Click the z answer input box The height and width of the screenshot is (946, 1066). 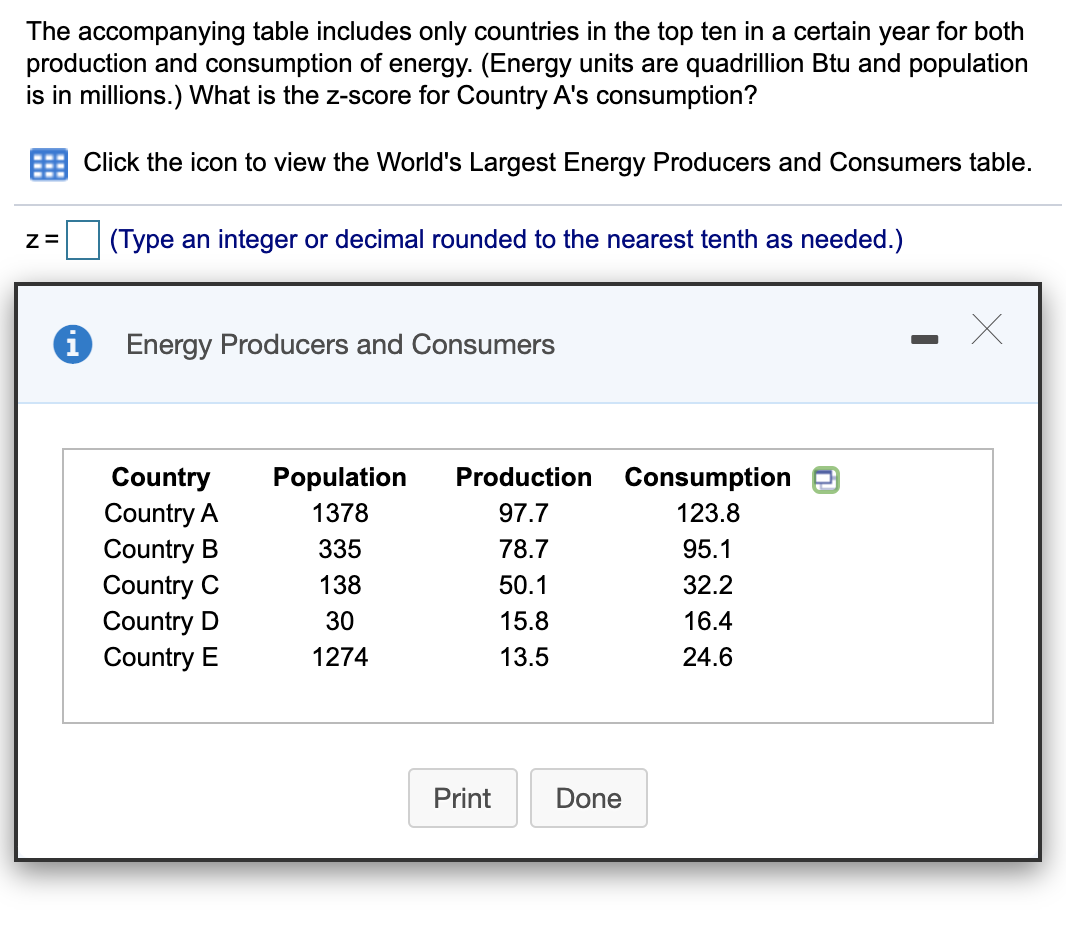[x=83, y=239]
